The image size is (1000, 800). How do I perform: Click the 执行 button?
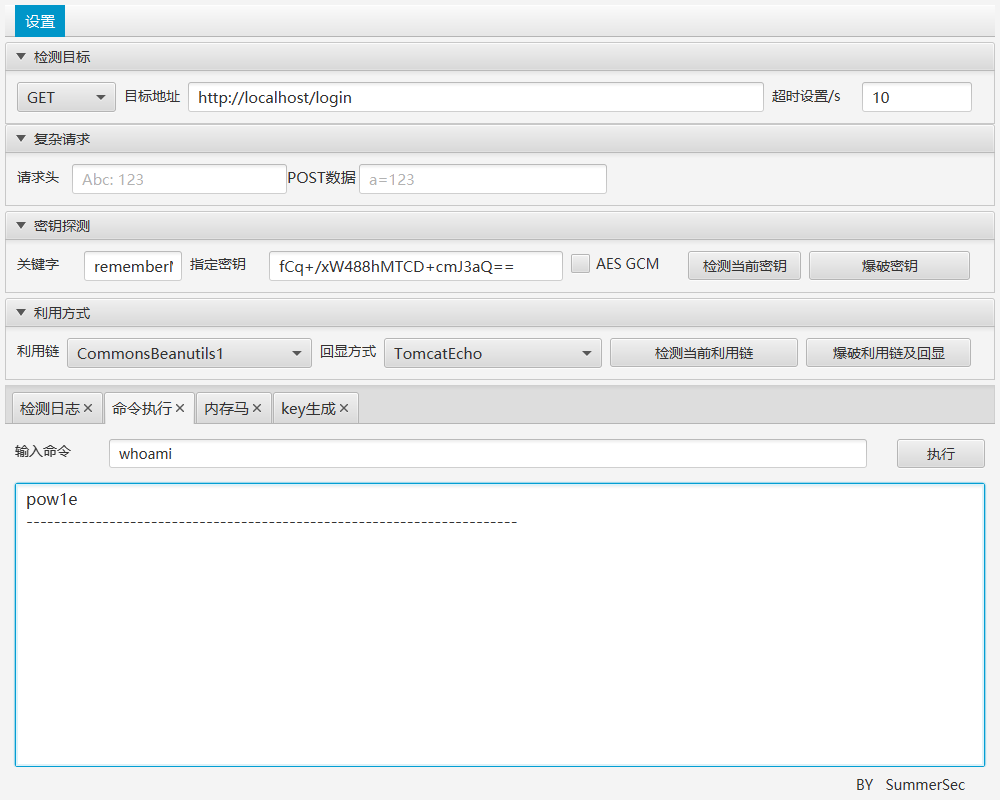tap(940, 454)
